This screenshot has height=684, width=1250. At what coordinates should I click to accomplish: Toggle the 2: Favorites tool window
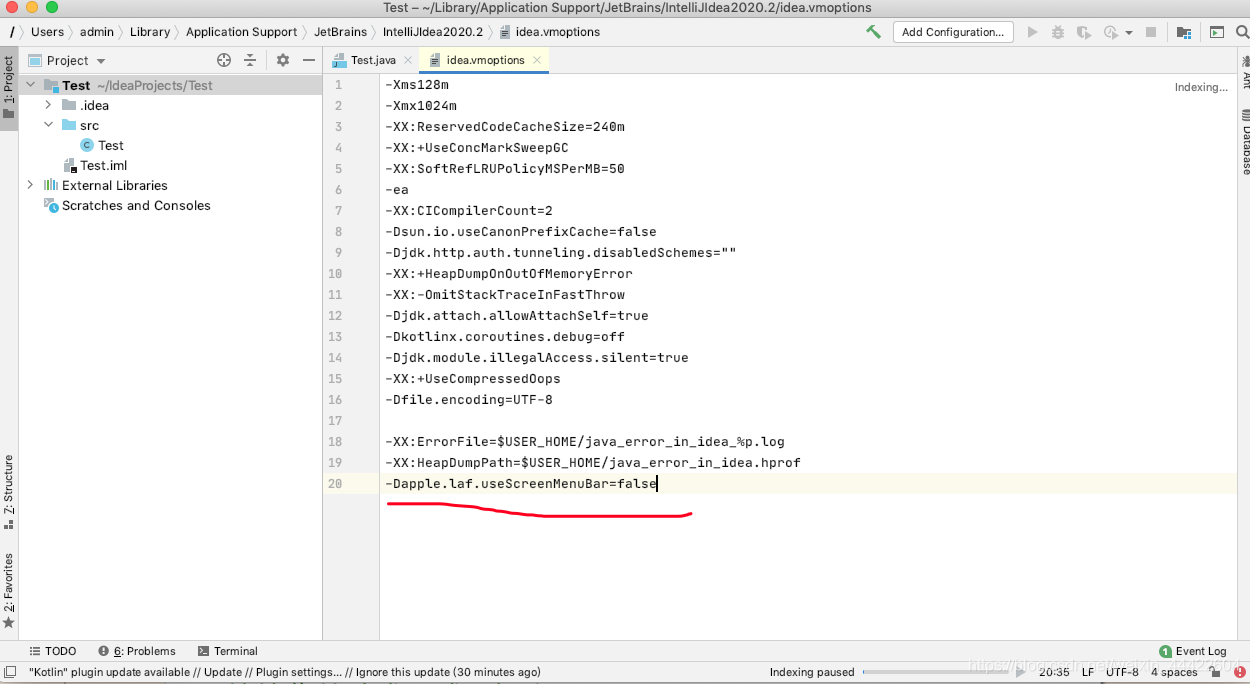coord(9,590)
